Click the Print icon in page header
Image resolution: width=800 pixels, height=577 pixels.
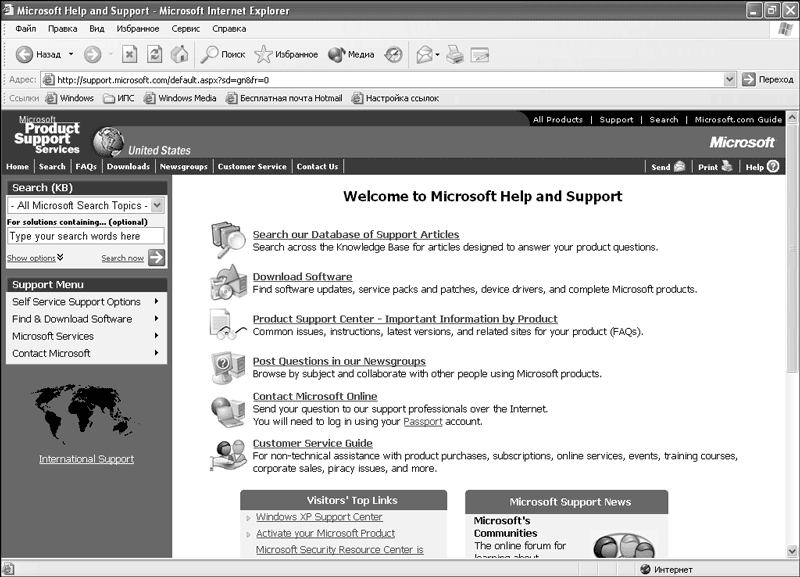pos(727,166)
